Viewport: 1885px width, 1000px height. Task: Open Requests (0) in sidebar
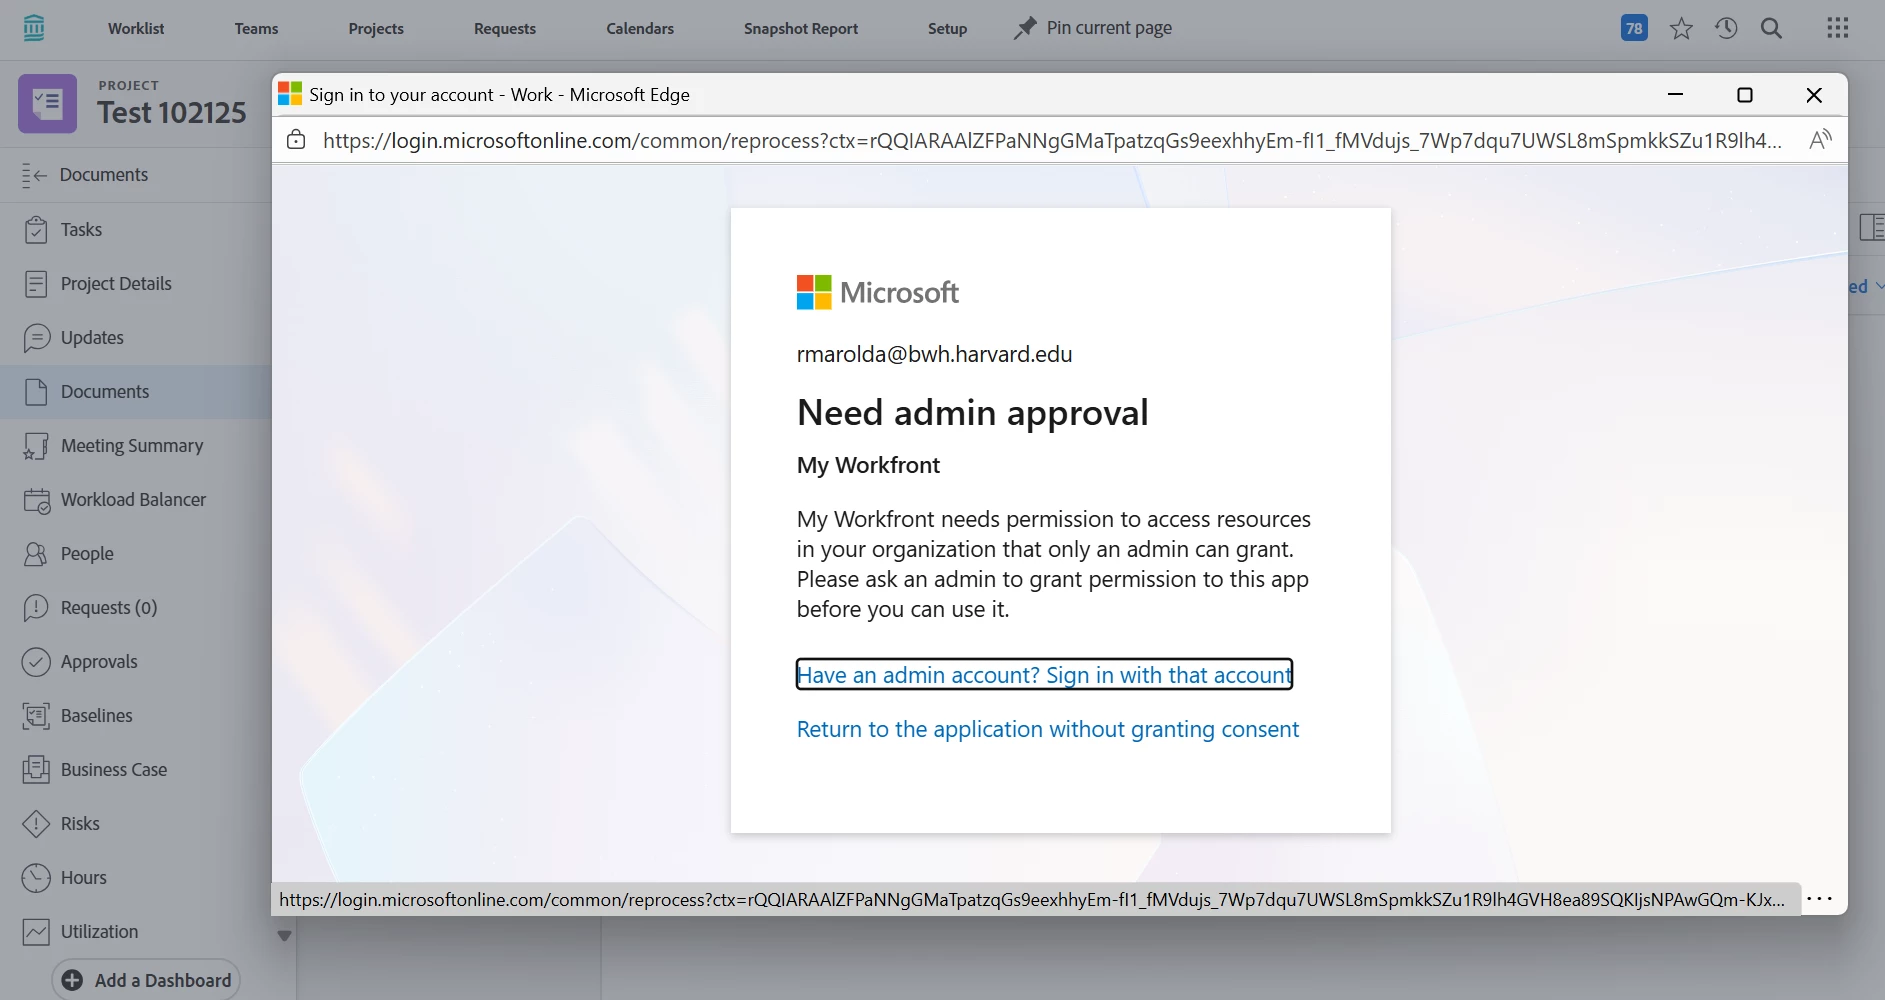click(x=109, y=608)
